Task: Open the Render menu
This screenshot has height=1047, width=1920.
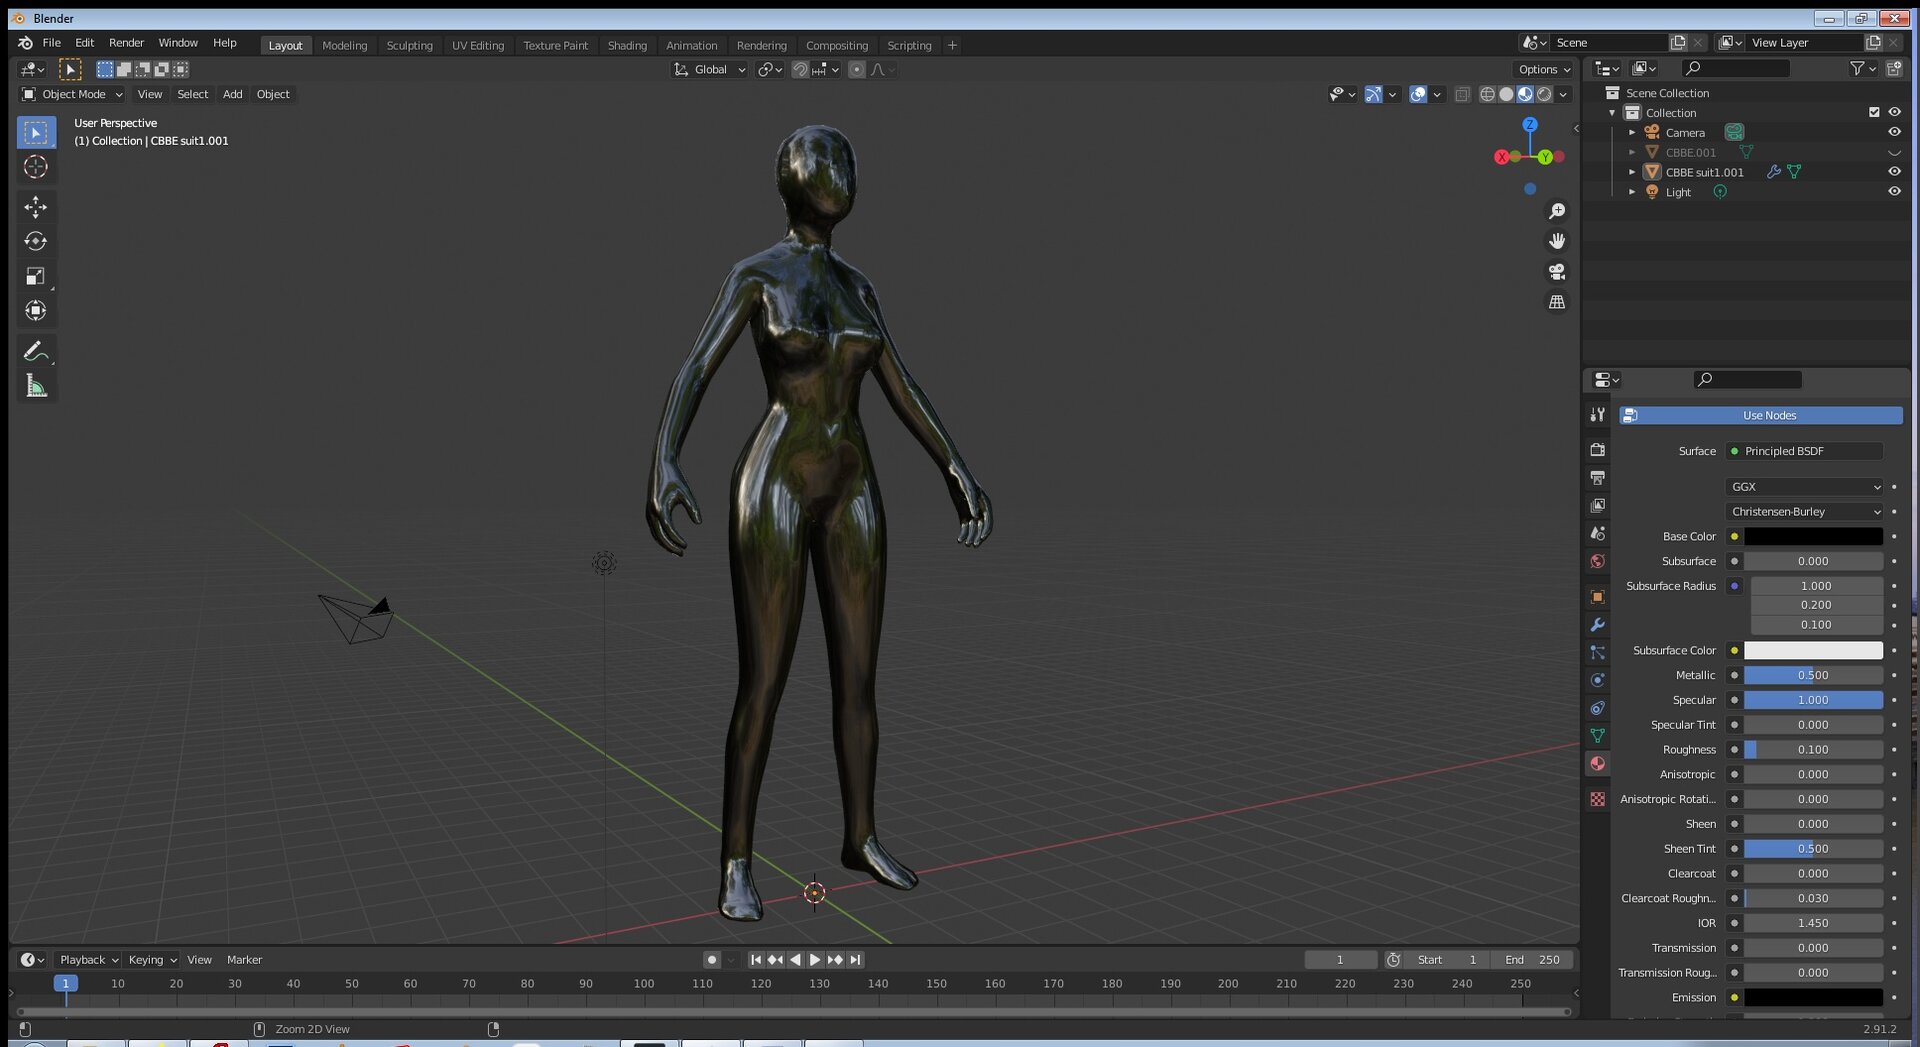Action: click(126, 43)
